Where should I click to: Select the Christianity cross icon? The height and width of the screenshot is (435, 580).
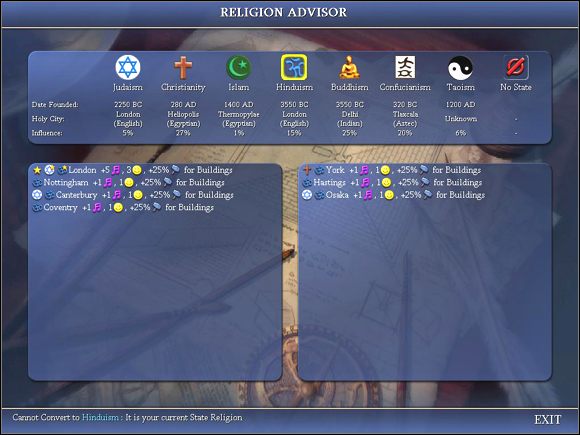coord(183,67)
